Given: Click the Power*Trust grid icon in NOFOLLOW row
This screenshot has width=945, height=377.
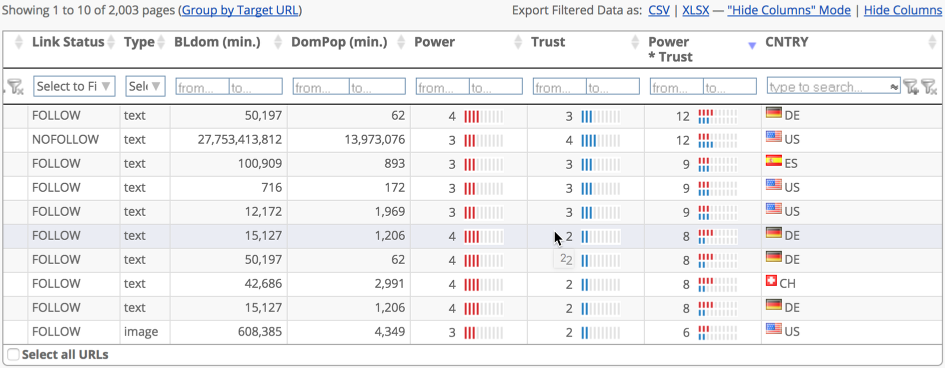Looking at the screenshot, I should point(717,140).
